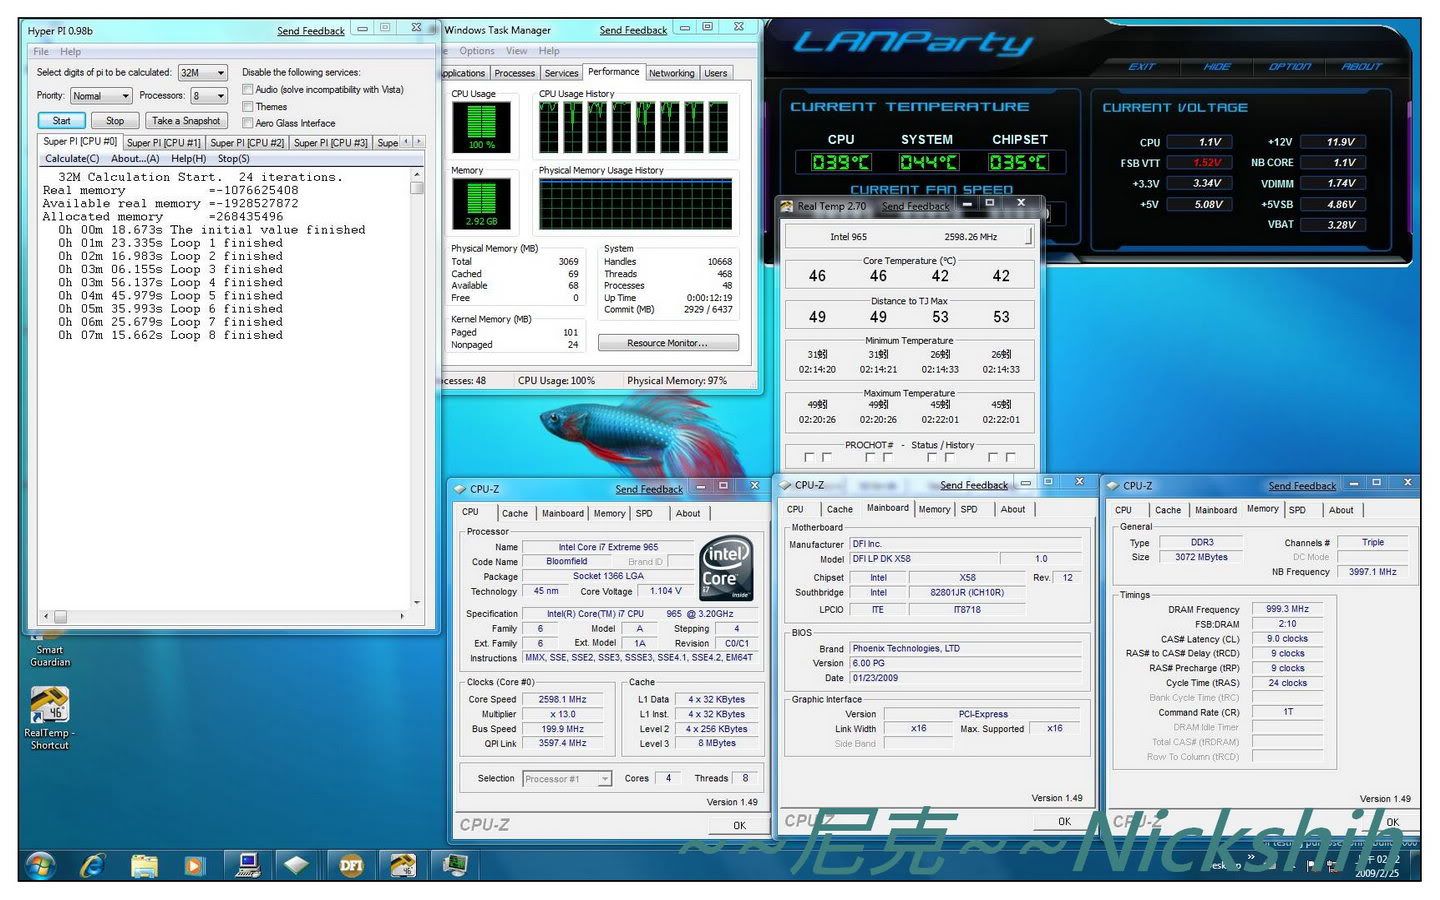The height and width of the screenshot is (900, 1440).
Task: Click the CPU-Z icon in the CPU window title
Action: (x=460, y=489)
